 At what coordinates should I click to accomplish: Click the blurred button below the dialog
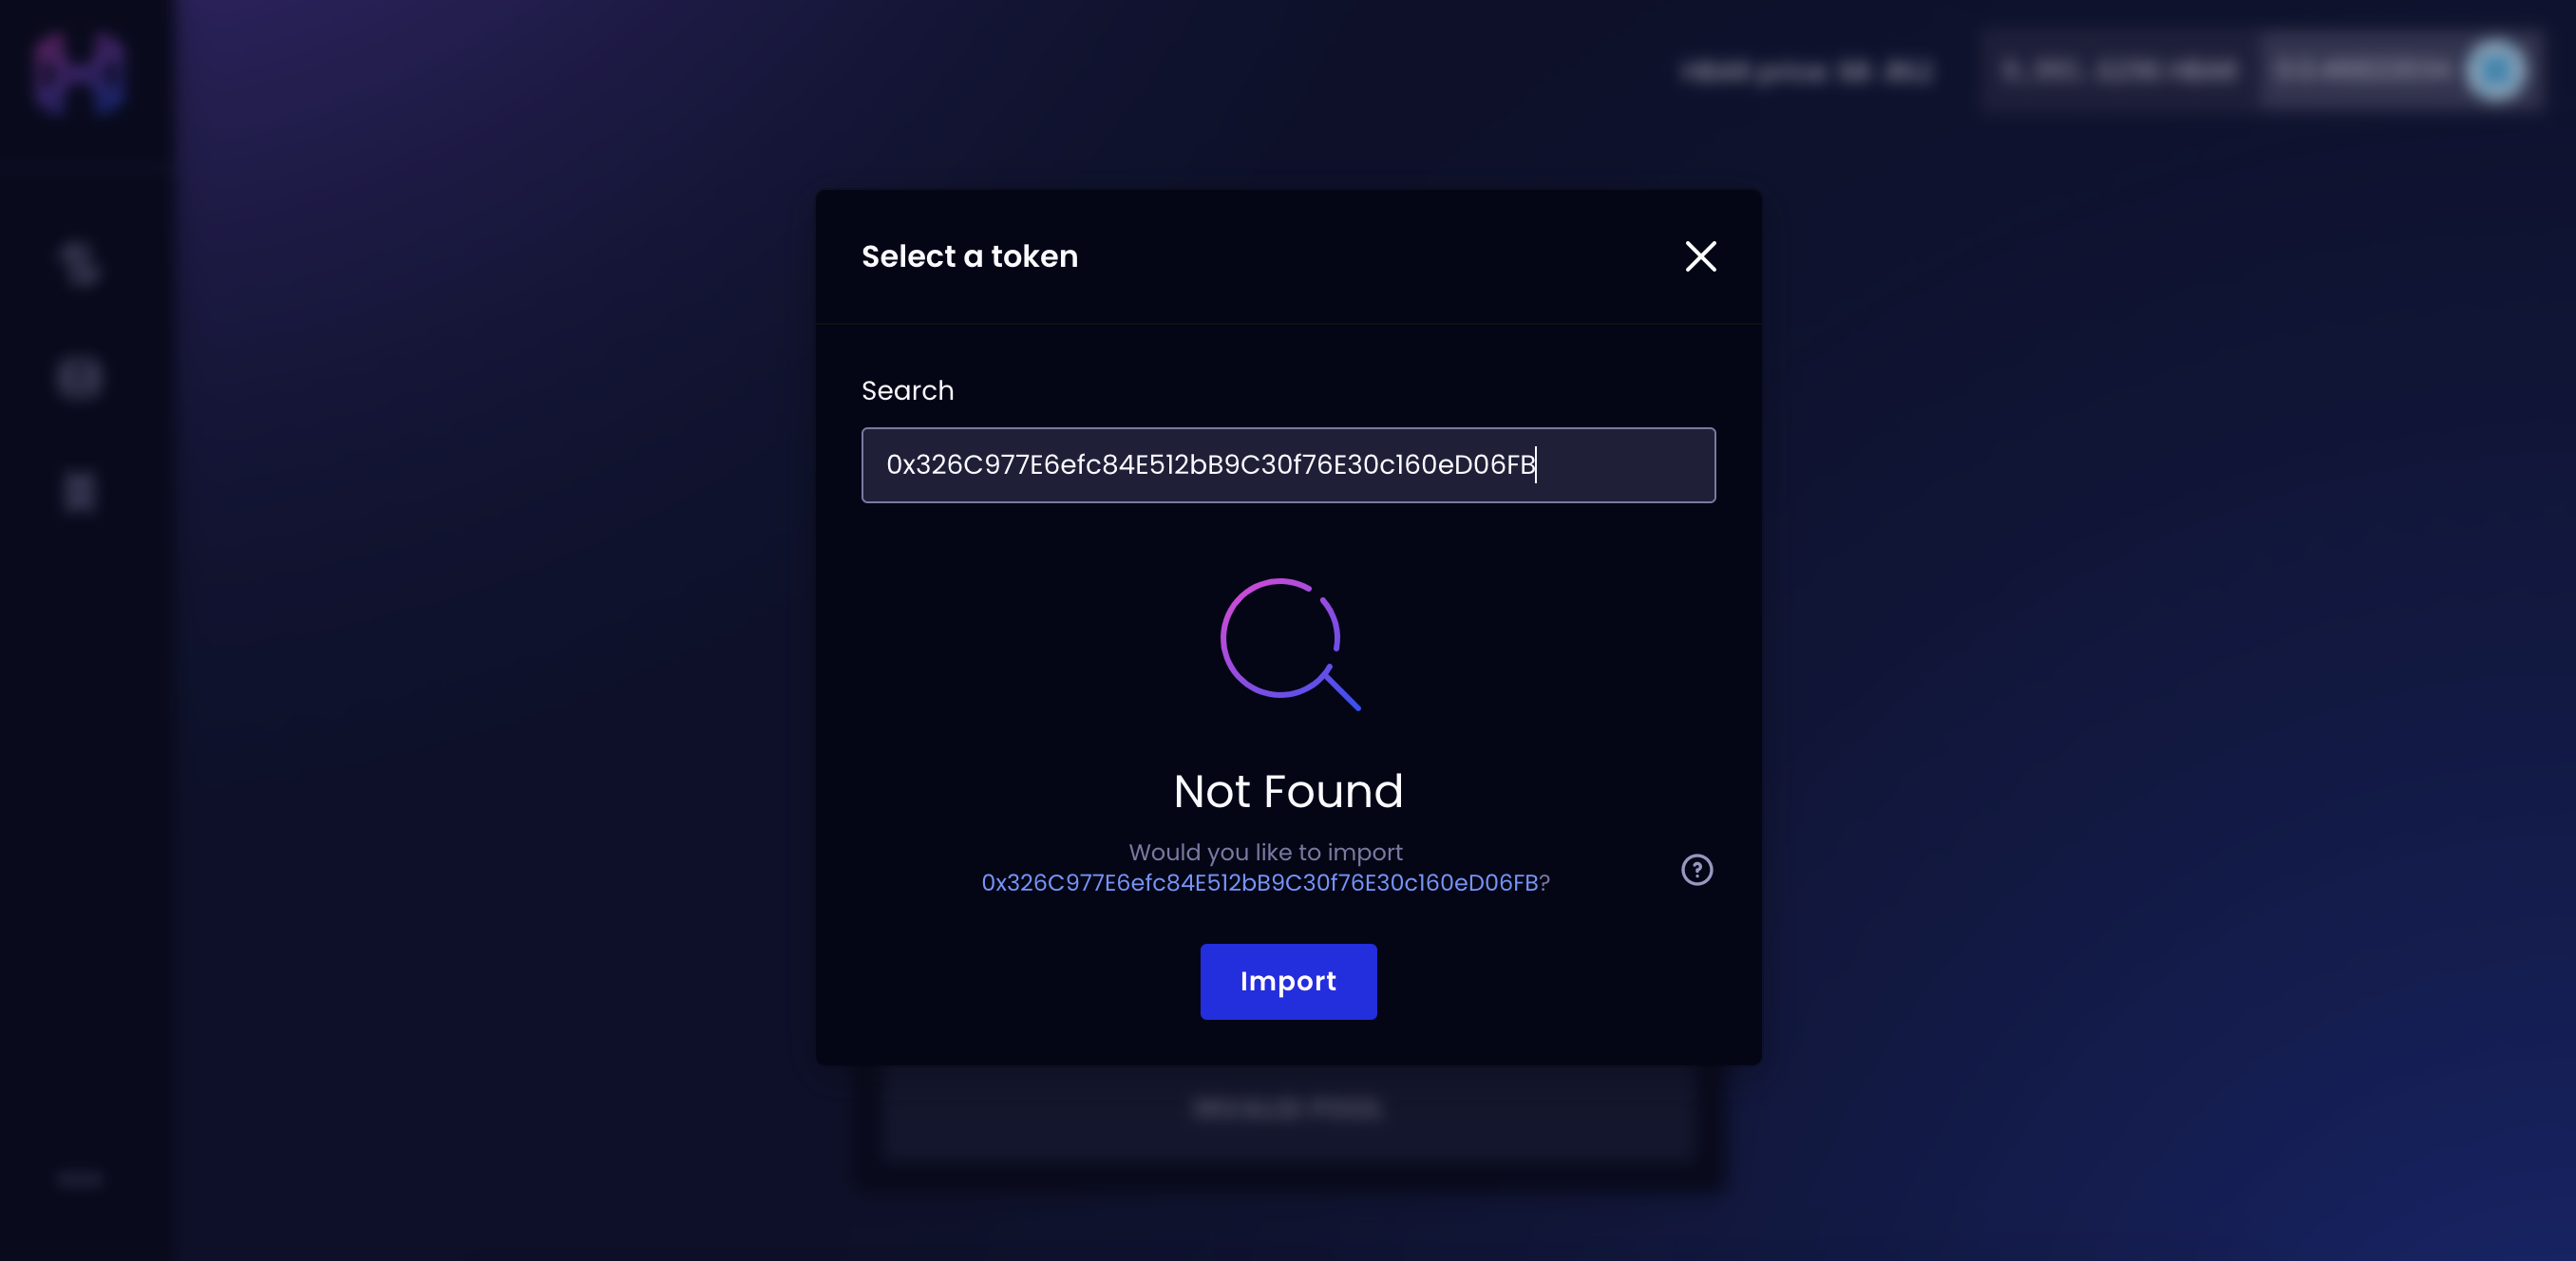click(x=1288, y=1110)
